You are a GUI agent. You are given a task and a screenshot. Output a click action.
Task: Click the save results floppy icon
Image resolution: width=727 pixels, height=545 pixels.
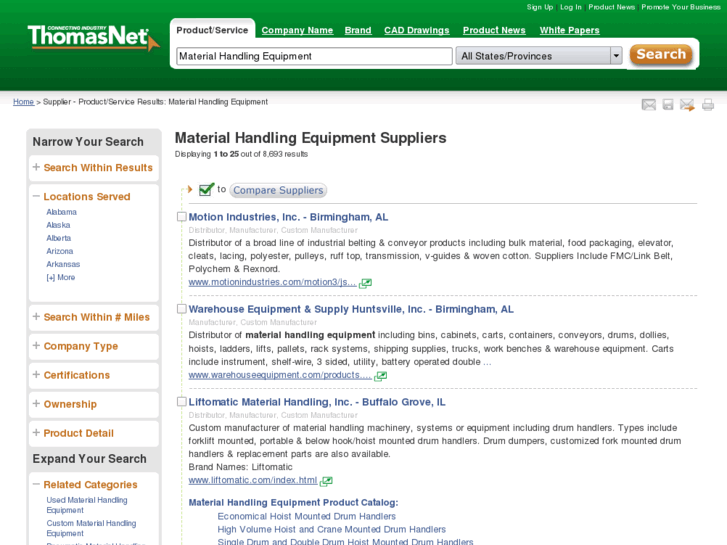tap(668, 104)
